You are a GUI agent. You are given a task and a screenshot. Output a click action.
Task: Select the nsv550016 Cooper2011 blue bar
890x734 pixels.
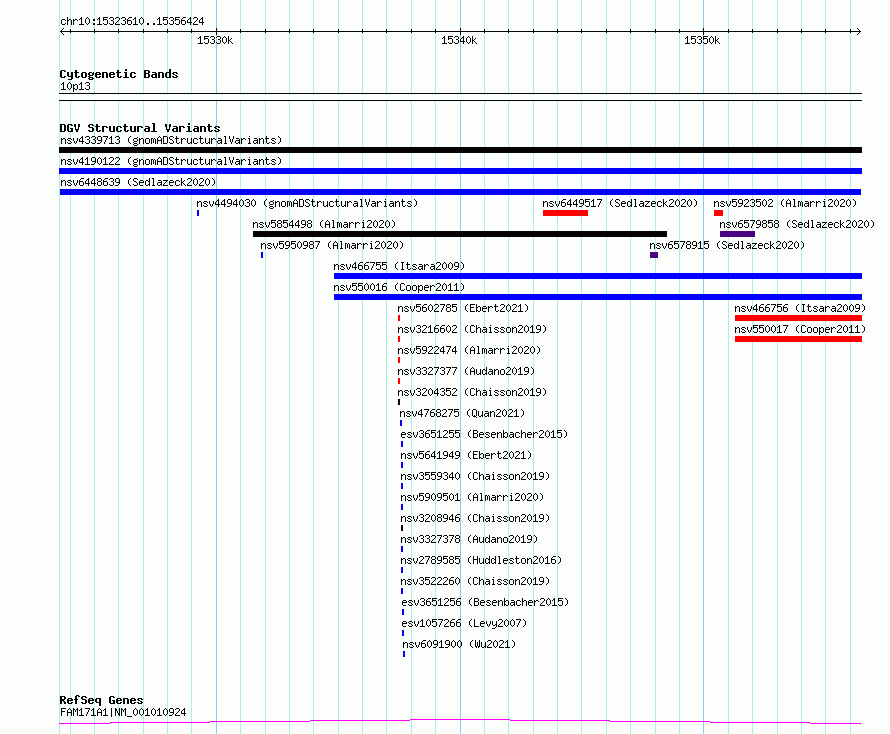(598, 297)
